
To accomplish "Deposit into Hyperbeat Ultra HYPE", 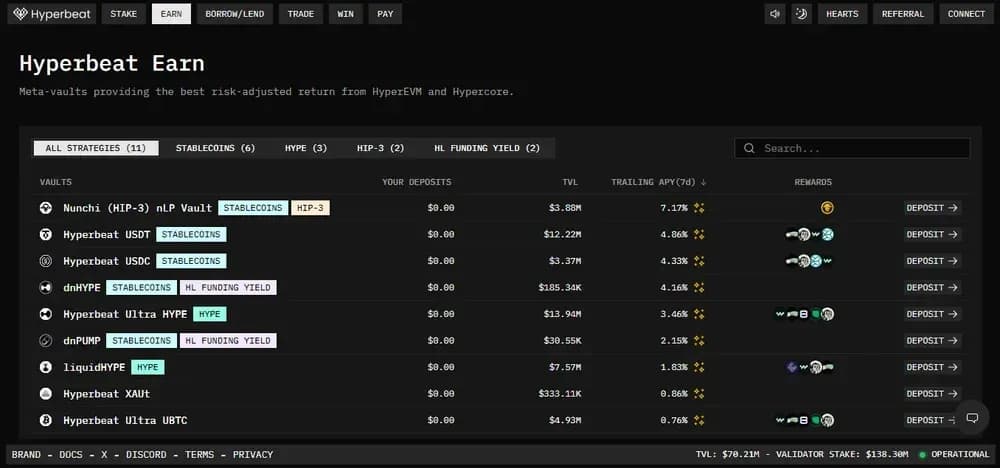I will [x=932, y=314].
